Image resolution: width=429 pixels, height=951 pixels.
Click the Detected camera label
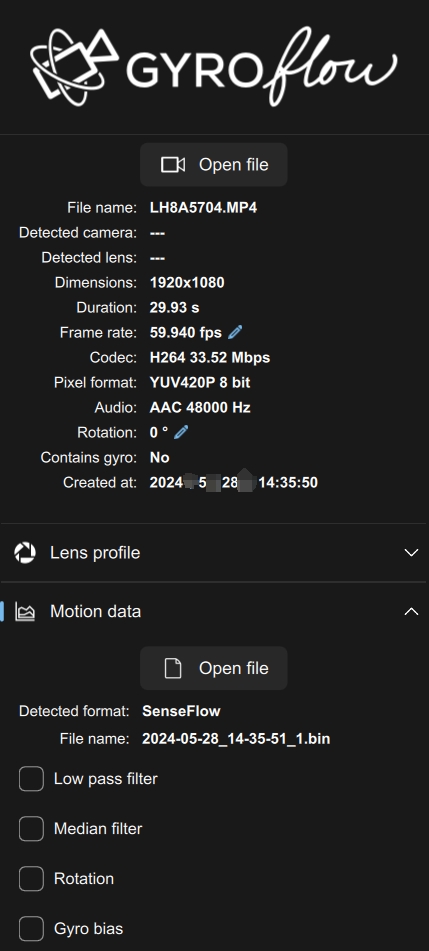(x=78, y=233)
